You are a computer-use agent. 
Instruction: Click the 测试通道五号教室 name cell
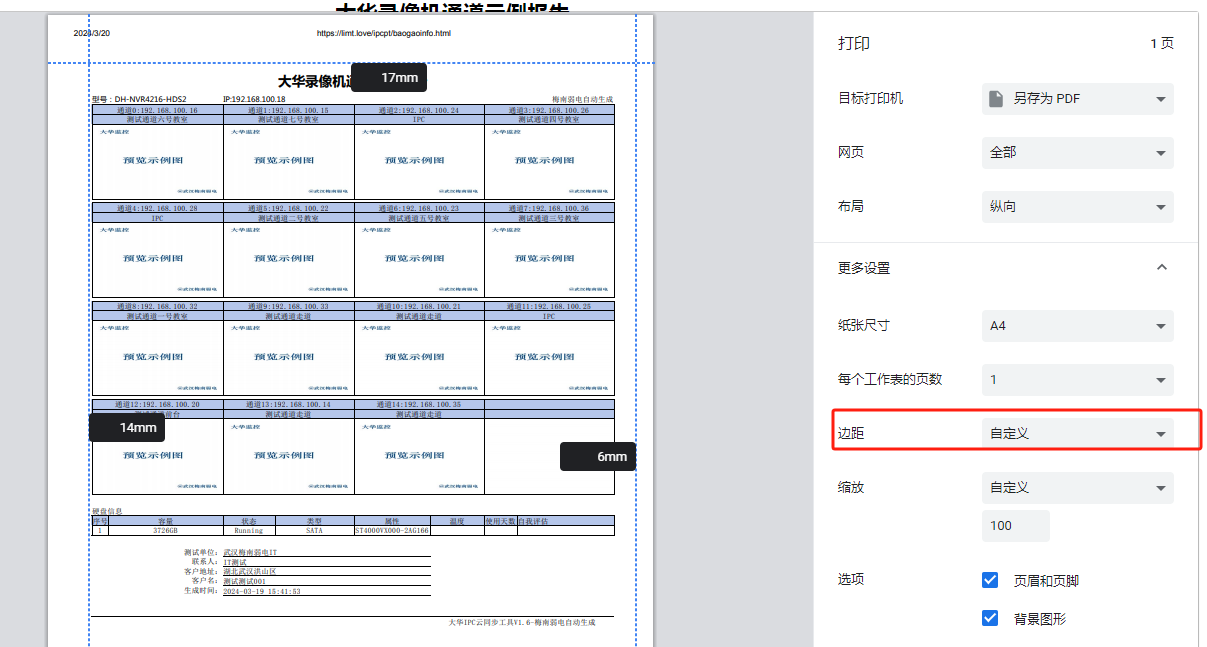click(x=419, y=217)
